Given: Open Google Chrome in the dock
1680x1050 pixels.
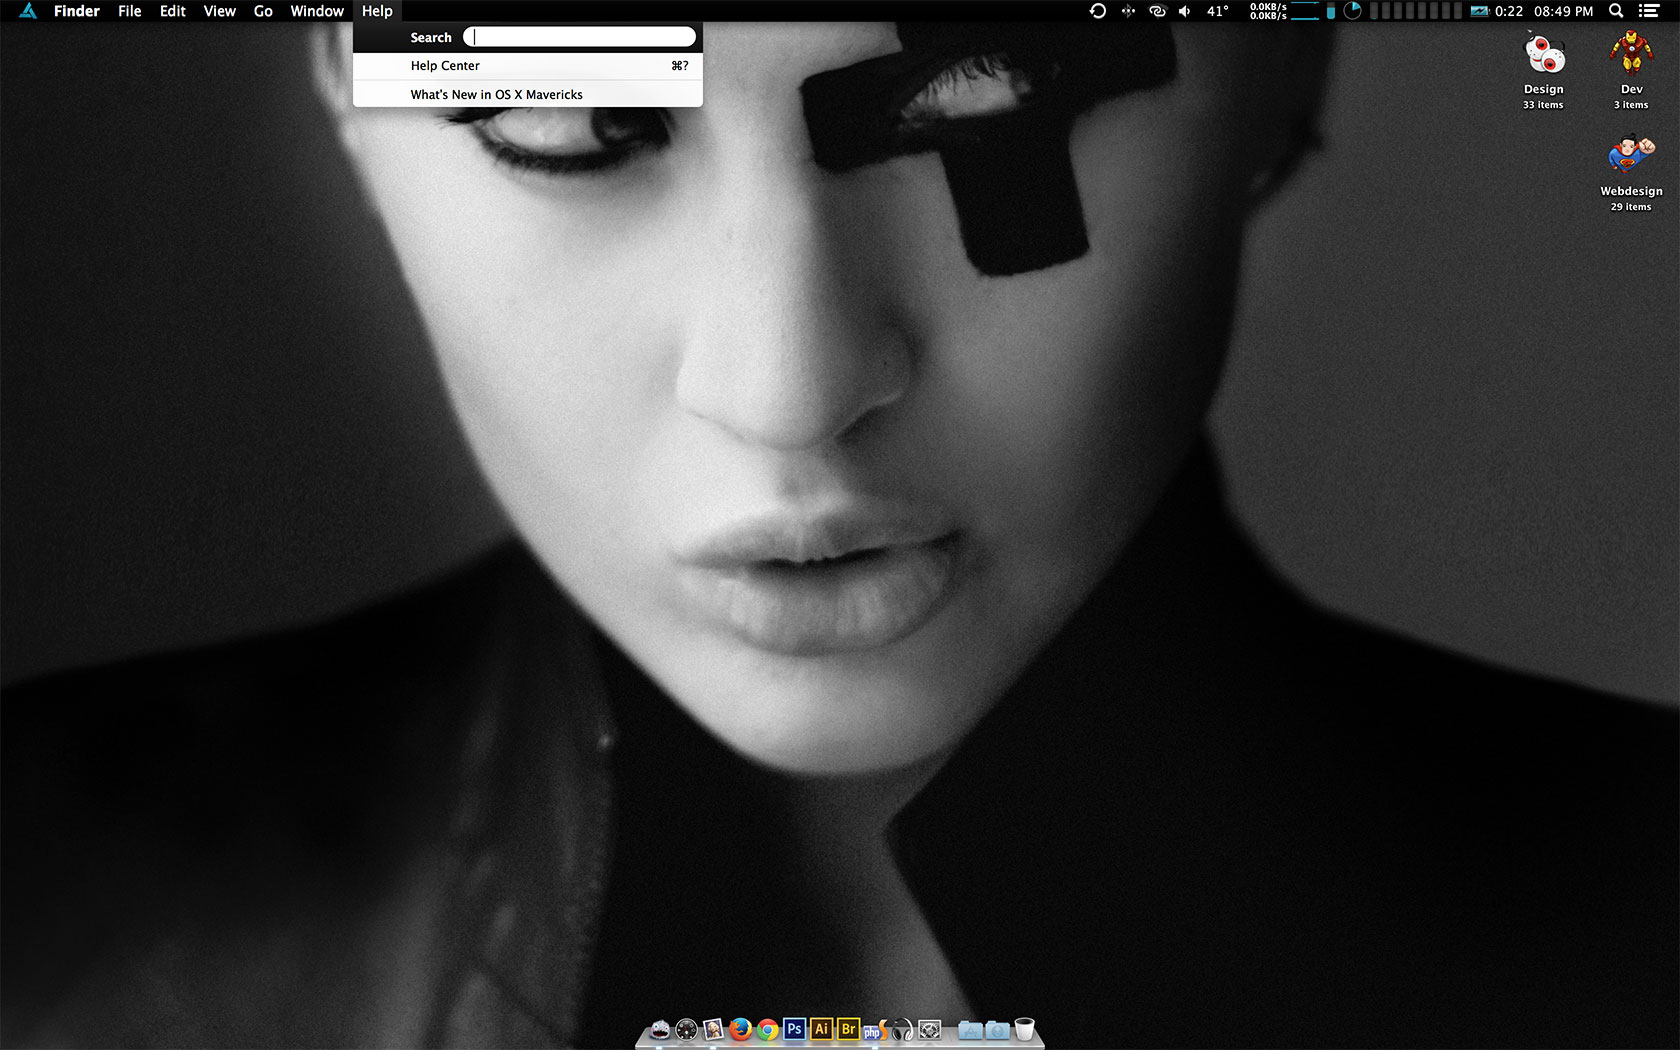Looking at the screenshot, I should tap(767, 1029).
